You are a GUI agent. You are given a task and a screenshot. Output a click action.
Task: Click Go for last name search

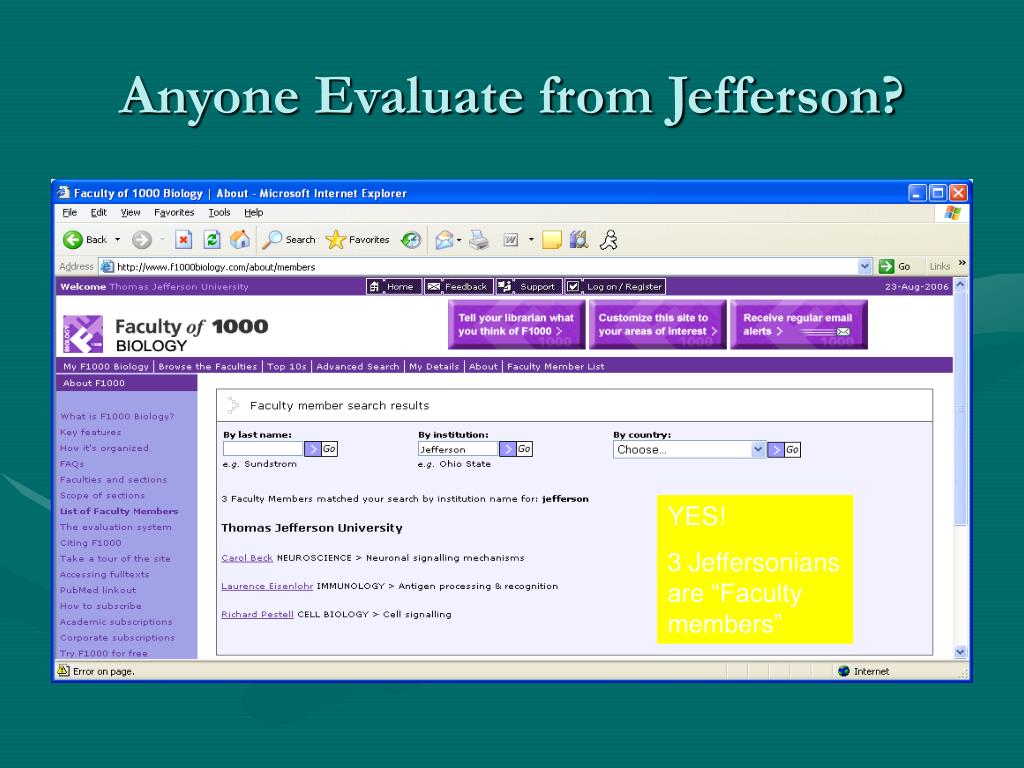coord(321,449)
